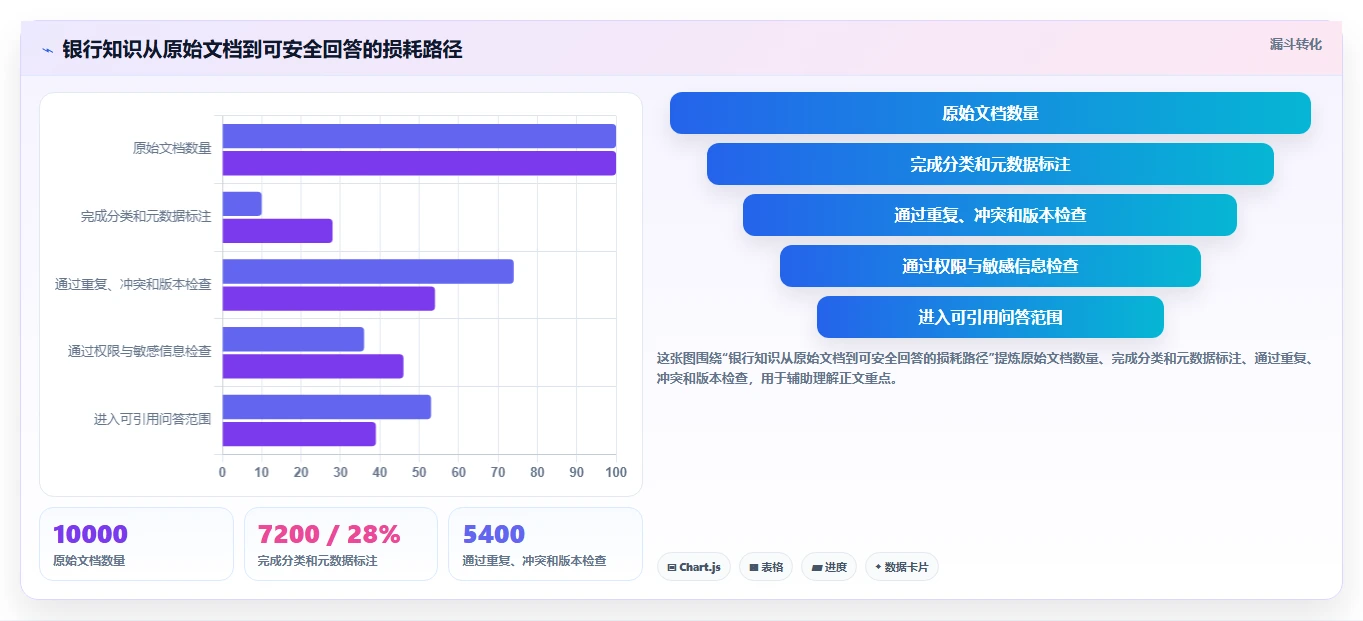Click the y-axis label 通过权限与敏感信息检查
The width and height of the screenshot is (1363, 621).
coord(140,351)
